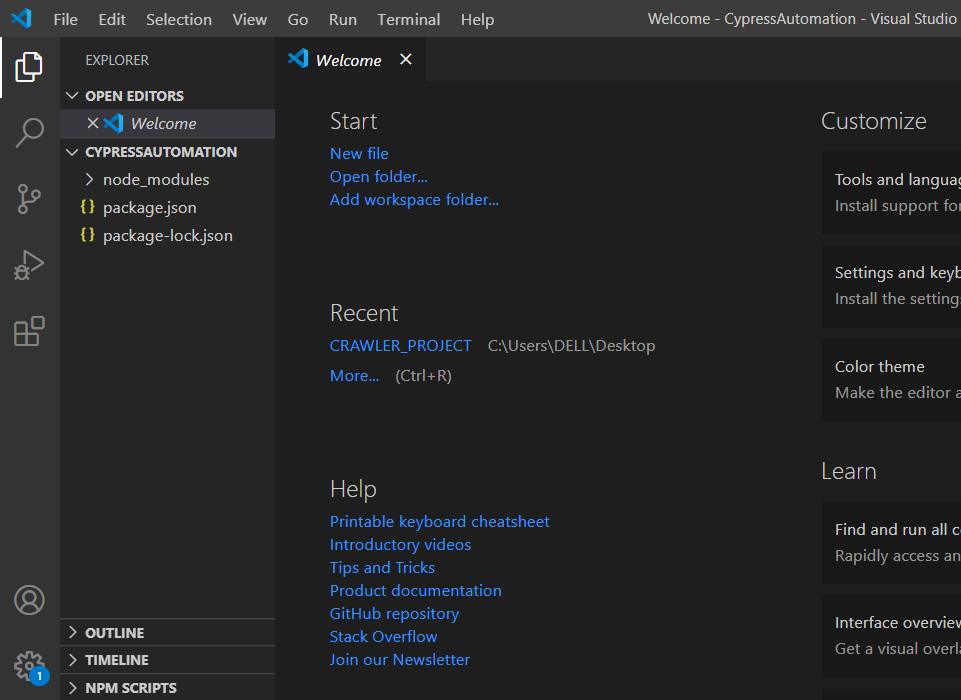
Task: Click the Explorer panel title
Action: pos(117,60)
